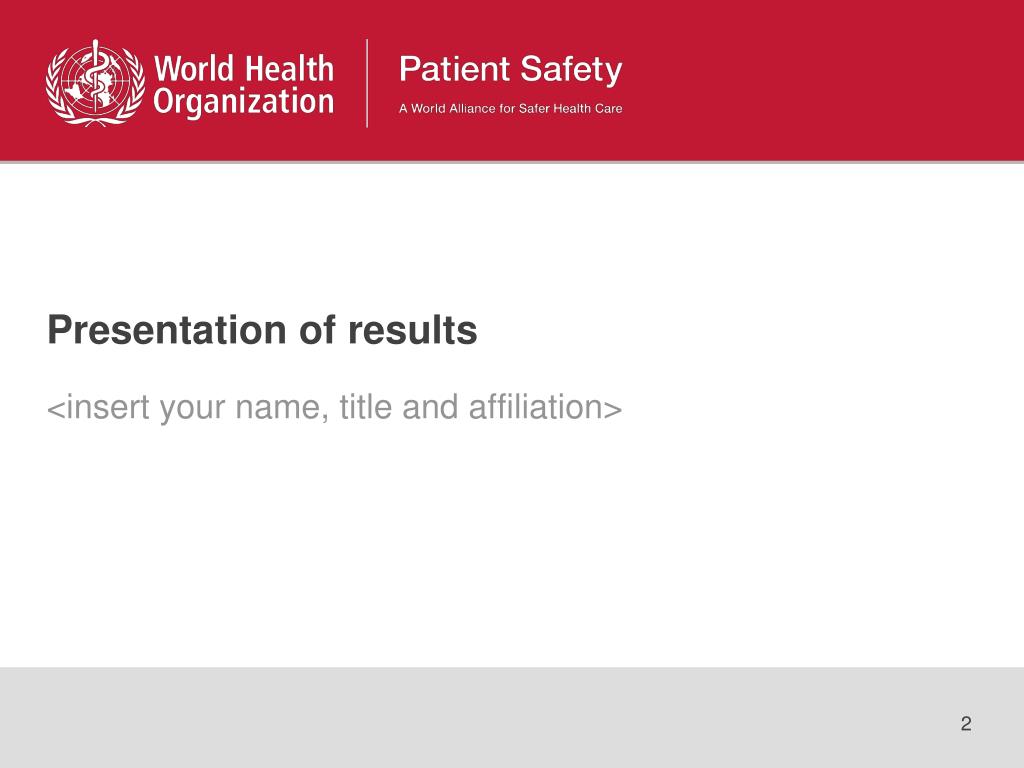Click slide number 2 in footer
1024x768 pixels.
[966, 724]
